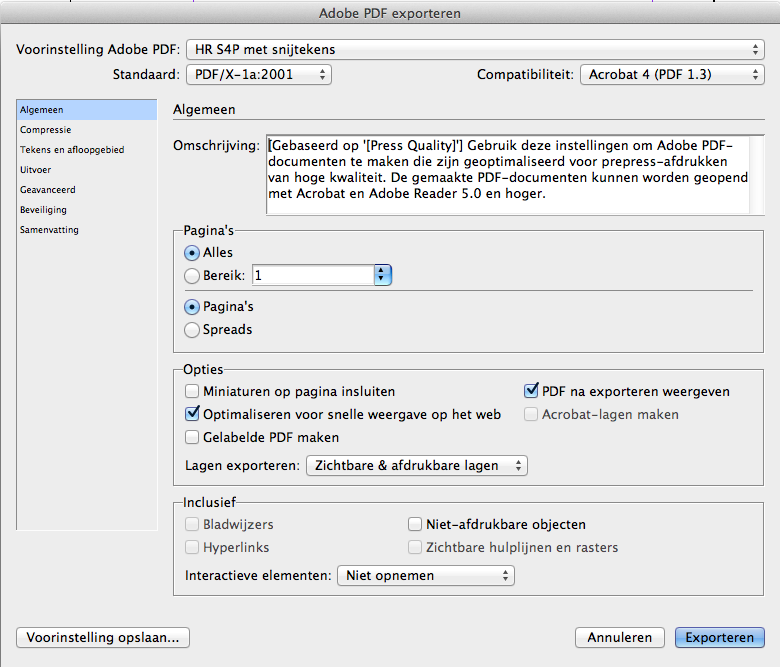Enable Miniaturen op pagina insluiten

192,391
